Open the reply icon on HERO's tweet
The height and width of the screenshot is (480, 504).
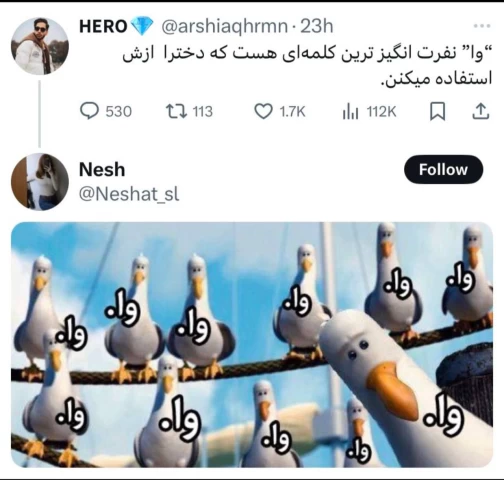click(89, 111)
